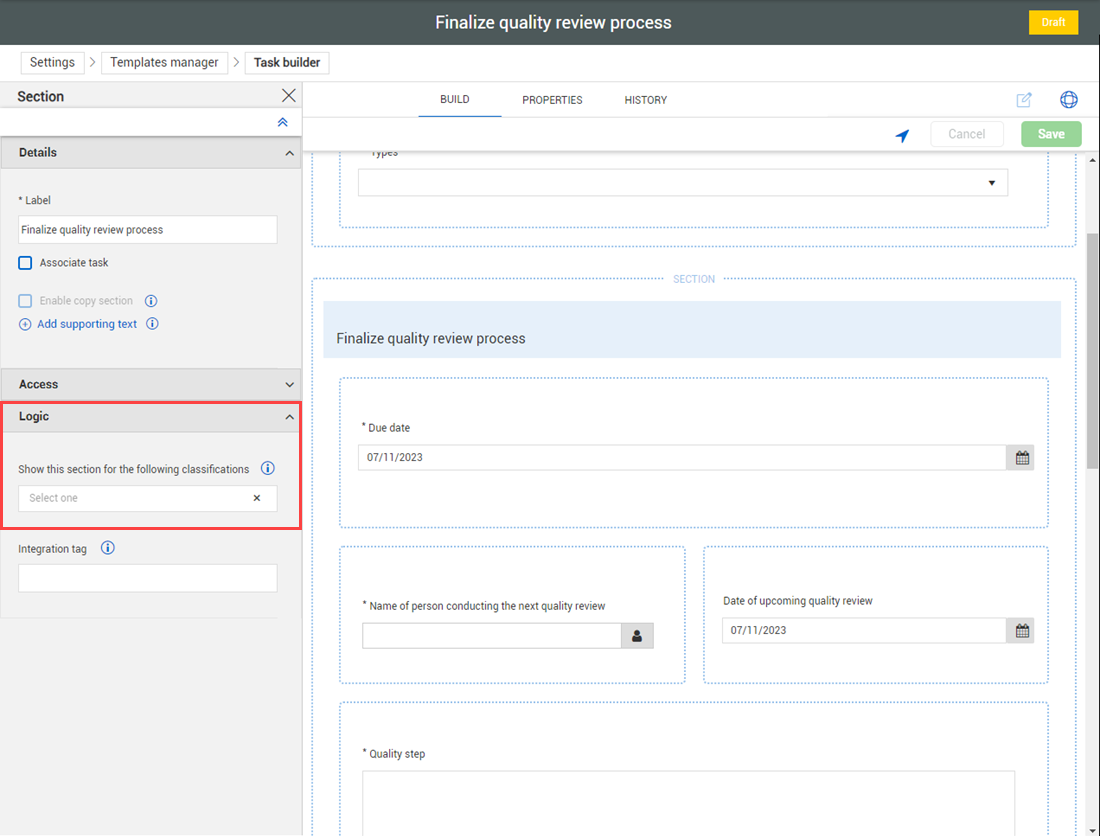Show info for Add supporting text
The image size is (1100, 836).
[x=152, y=323]
